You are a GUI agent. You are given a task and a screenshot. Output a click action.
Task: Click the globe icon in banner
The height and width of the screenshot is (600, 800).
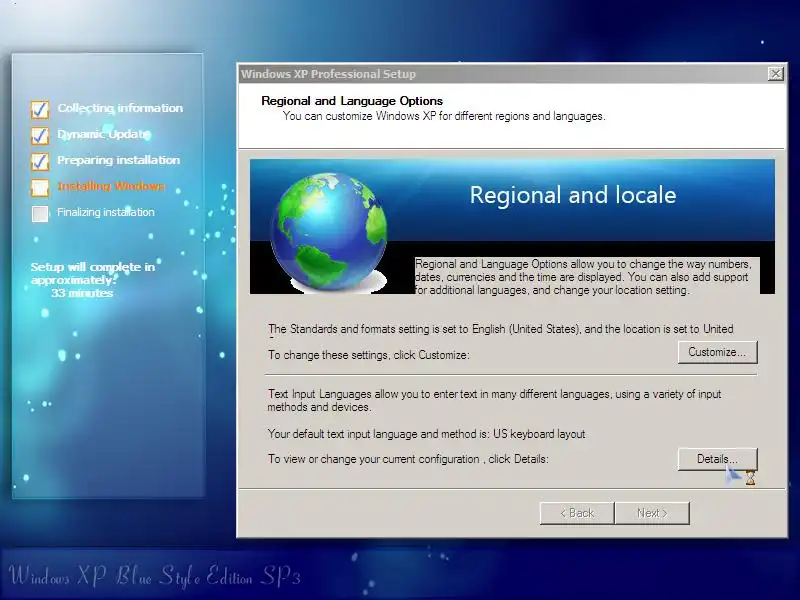pos(329,232)
